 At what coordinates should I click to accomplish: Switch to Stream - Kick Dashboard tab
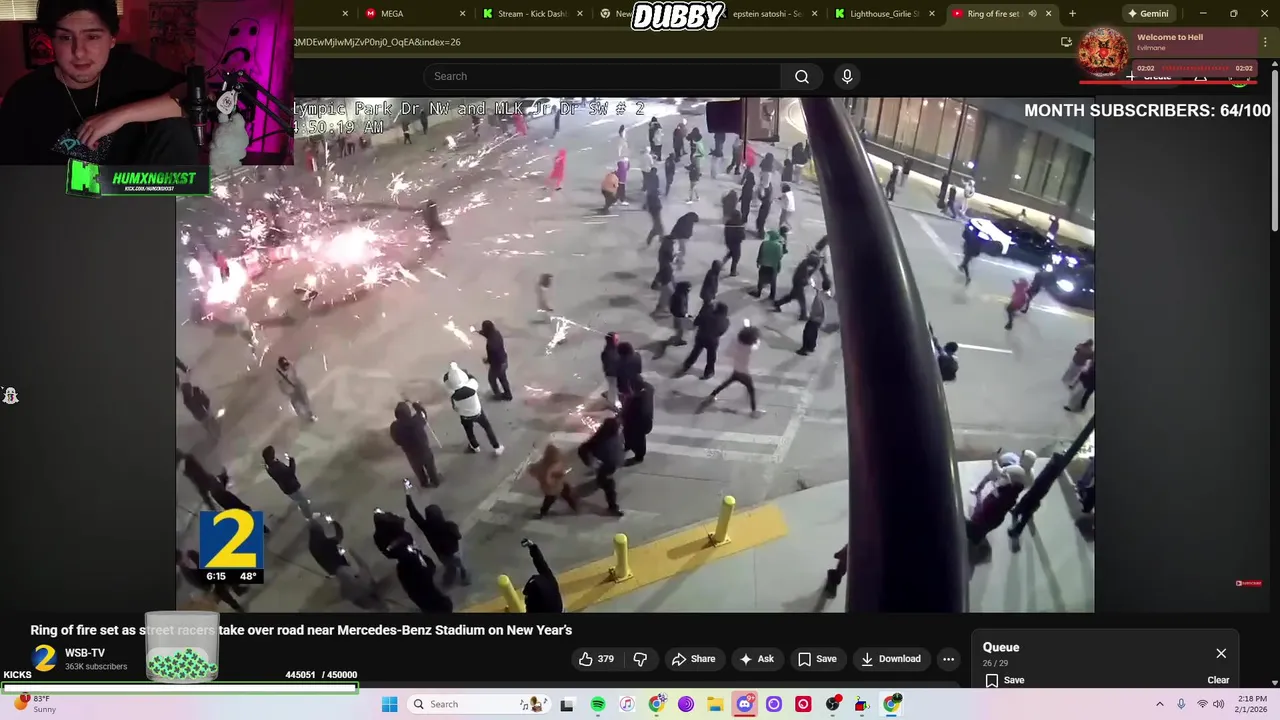[531, 14]
